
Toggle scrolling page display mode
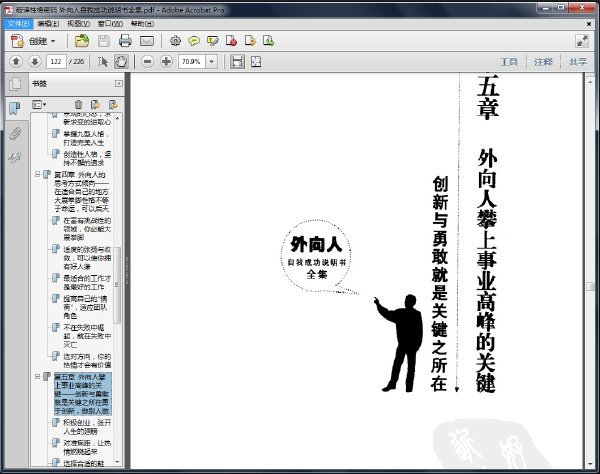coord(237,62)
